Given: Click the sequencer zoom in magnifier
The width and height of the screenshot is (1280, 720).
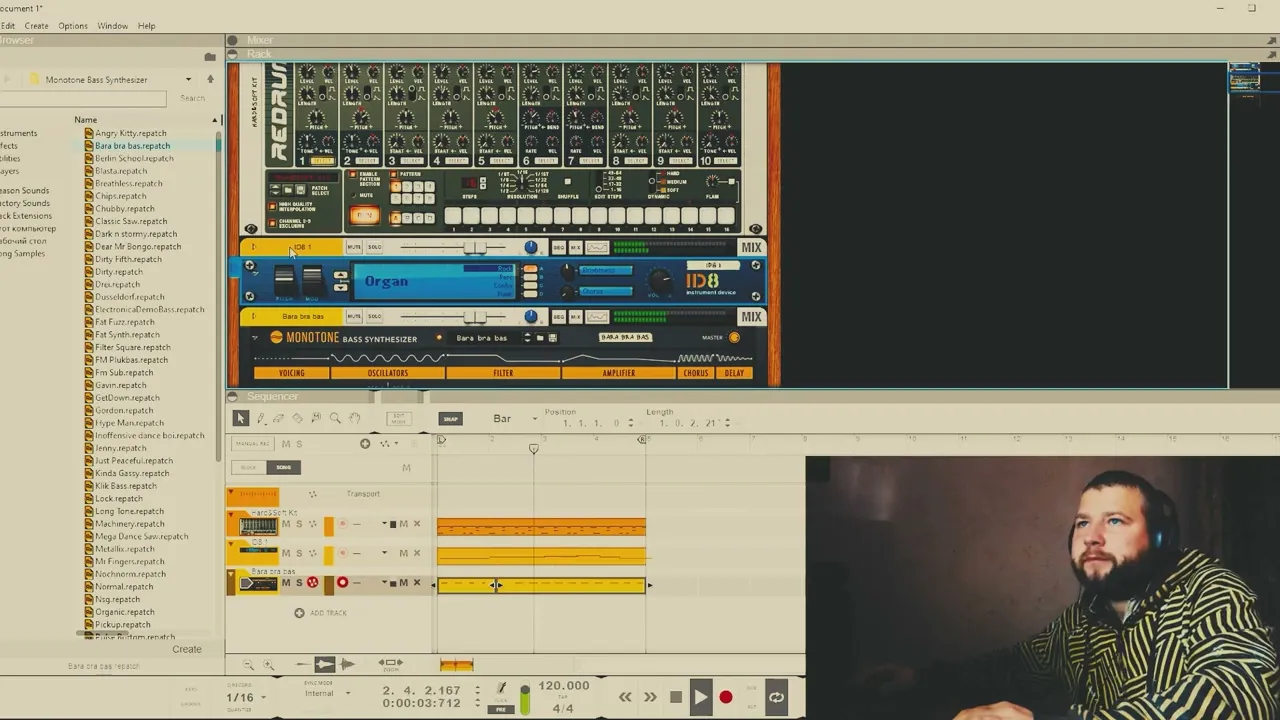Looking at the screenshot, I should 268,665.
